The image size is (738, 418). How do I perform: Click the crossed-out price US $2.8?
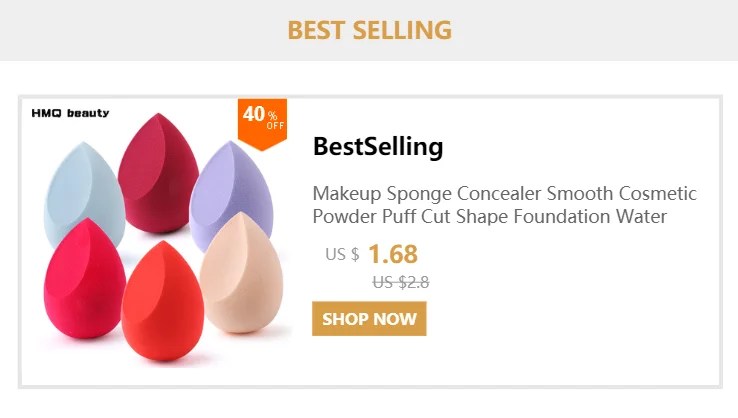pyautogui.click(x=401, y=282)
